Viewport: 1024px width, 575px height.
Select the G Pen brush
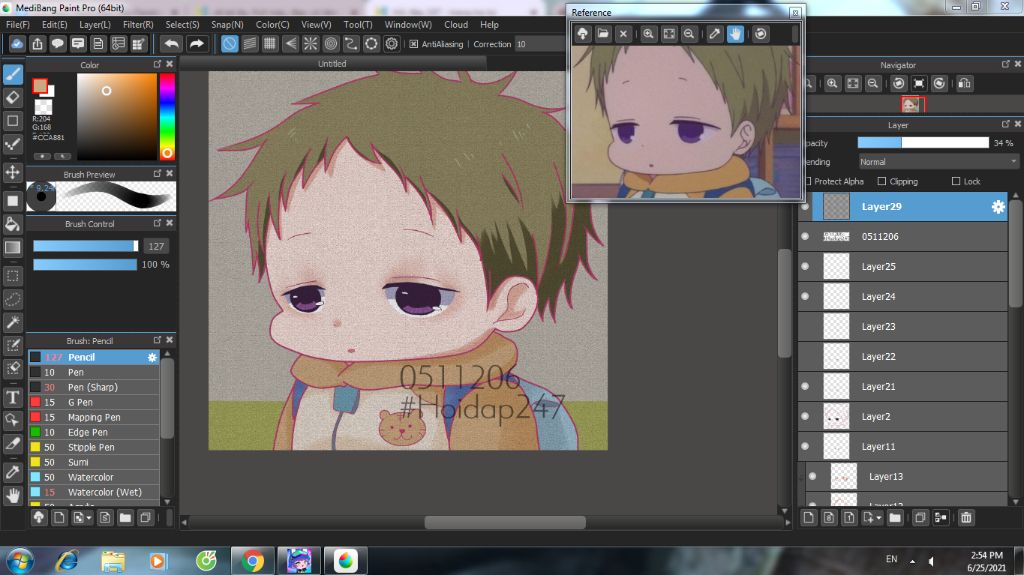point(93,402)
